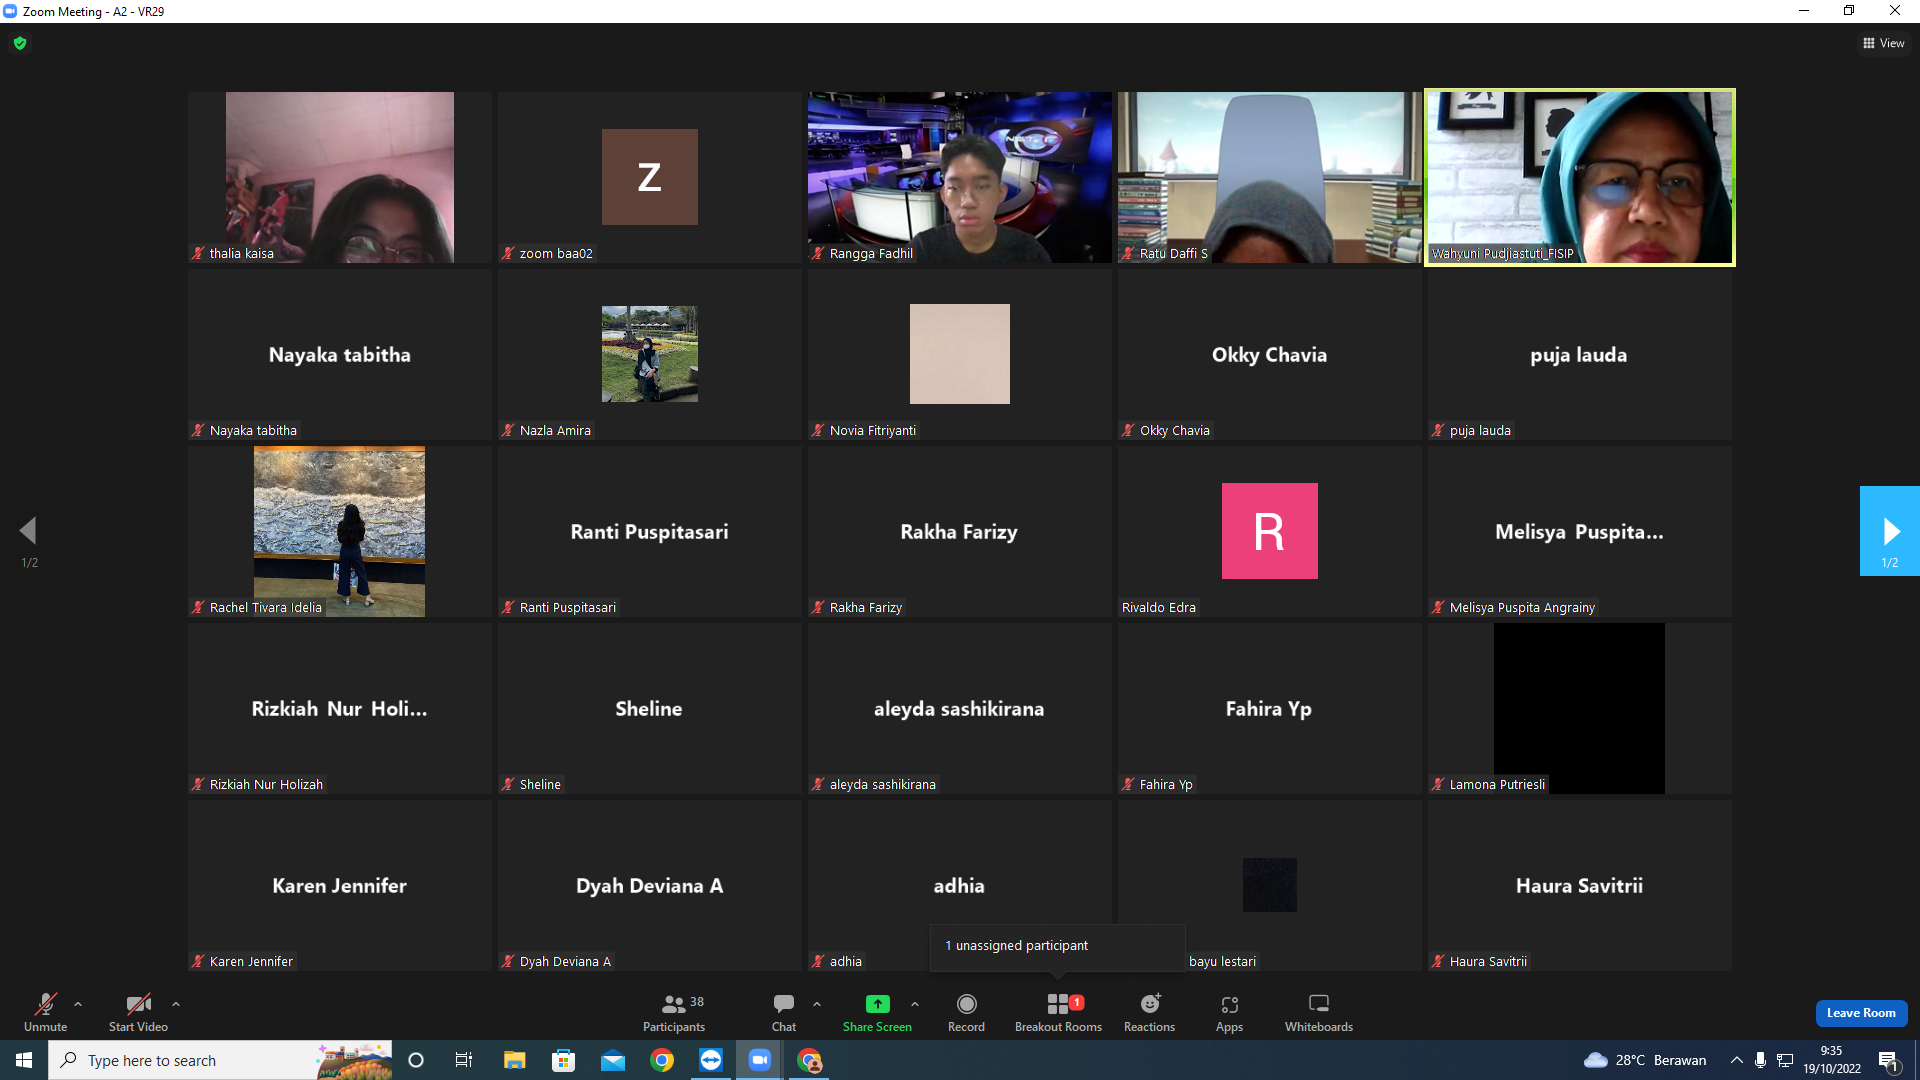Open Google Chrome from the taskbar
This screenshot has width=1920, height=1080.
point(662,1060)
